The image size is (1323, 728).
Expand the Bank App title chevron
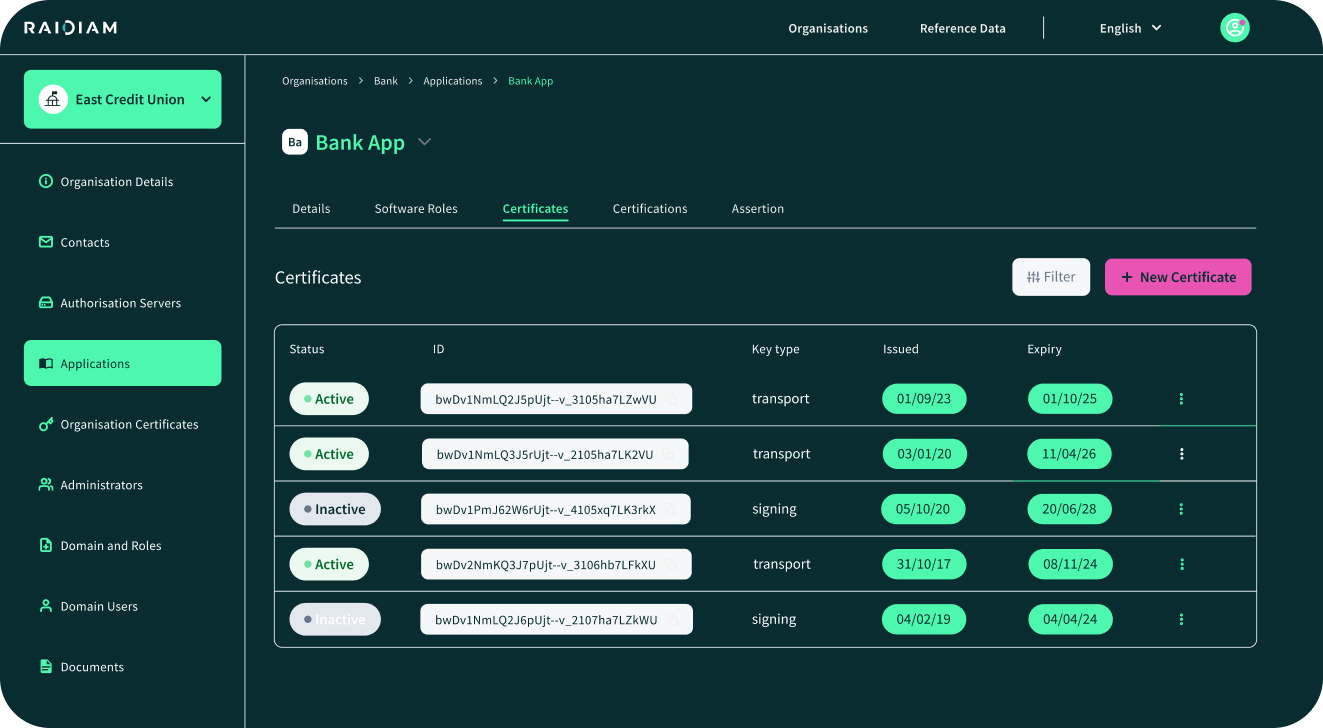coord(425,142)
